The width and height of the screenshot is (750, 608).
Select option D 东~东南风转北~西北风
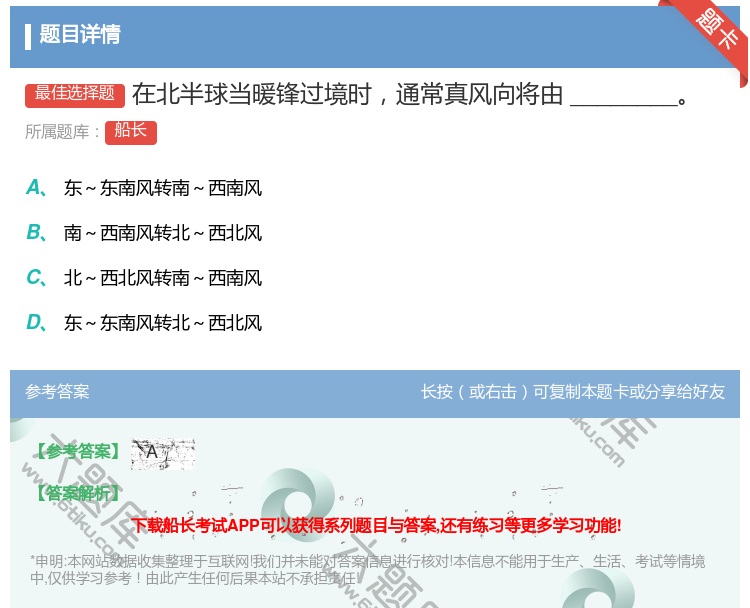tap(144, 322)
